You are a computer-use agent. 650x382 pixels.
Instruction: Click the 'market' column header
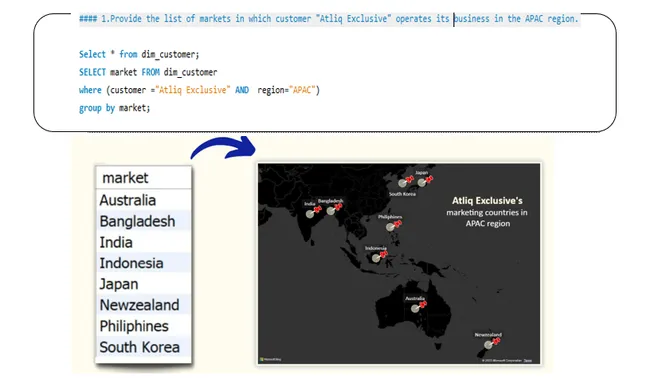tap(143, 178)
